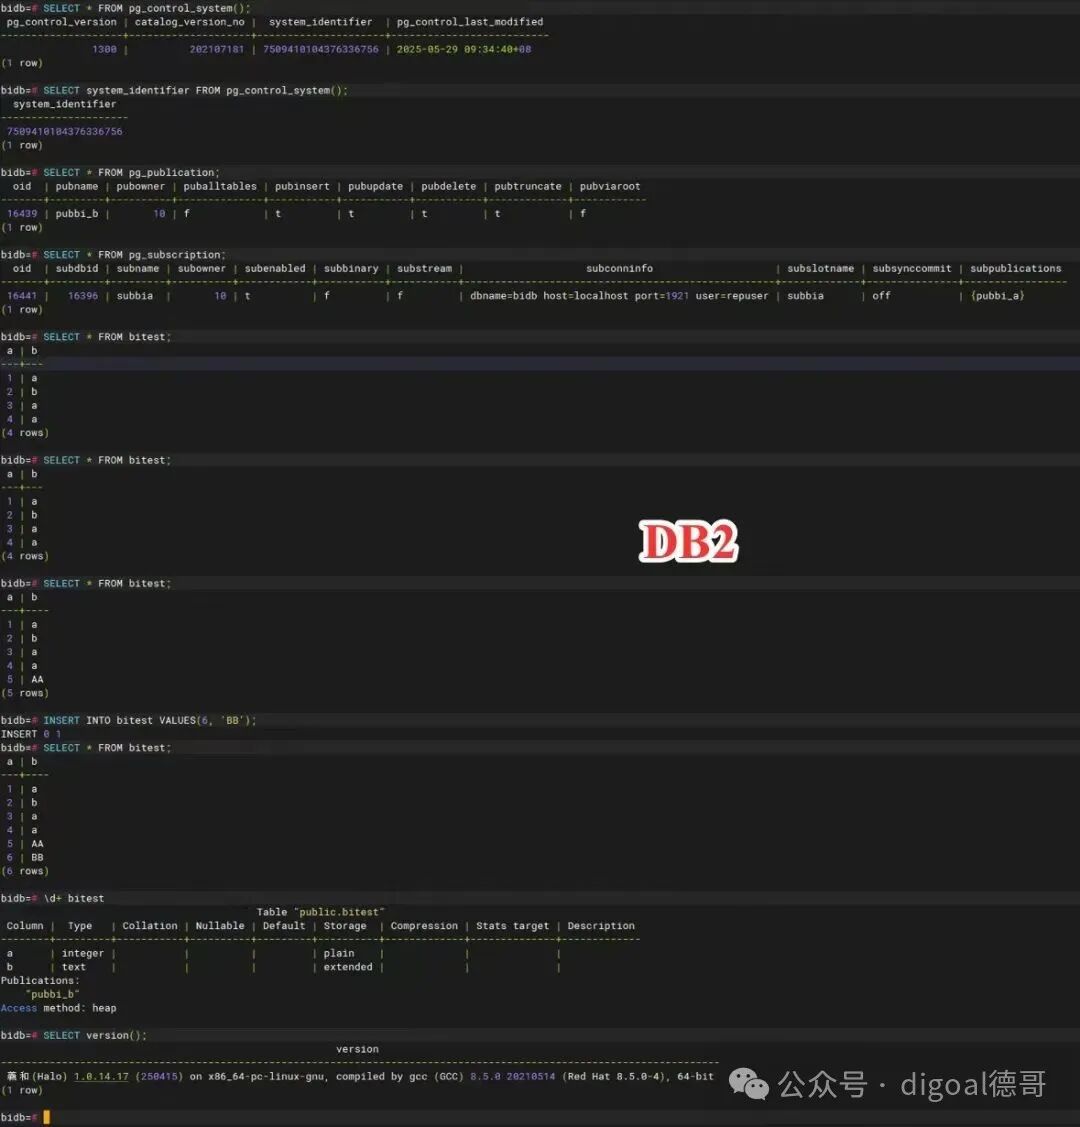Select the 'subpublications' column header
1080x1127 pixels.
[x=1015, y=268]
